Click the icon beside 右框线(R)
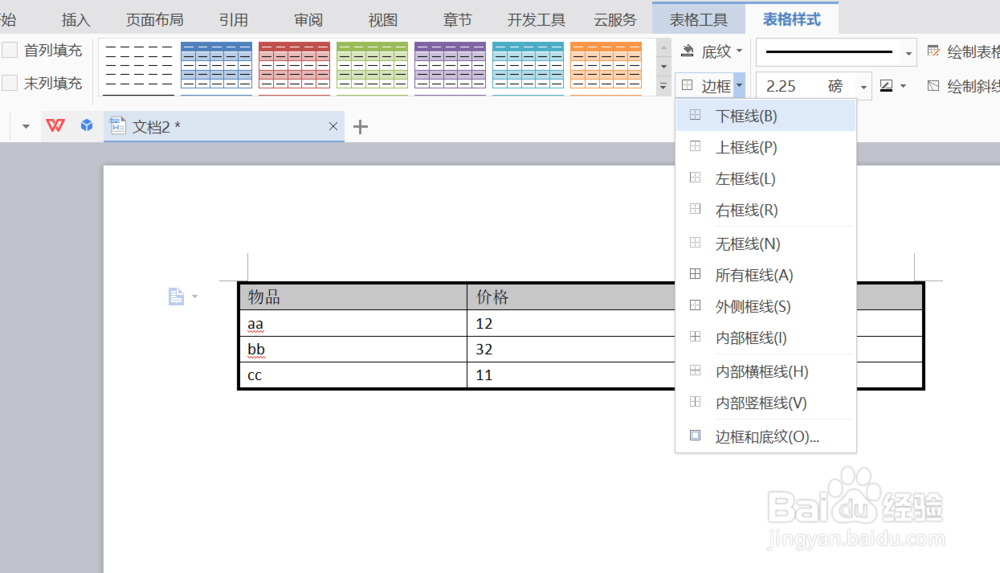The image size is (1000, 573). 695,209
